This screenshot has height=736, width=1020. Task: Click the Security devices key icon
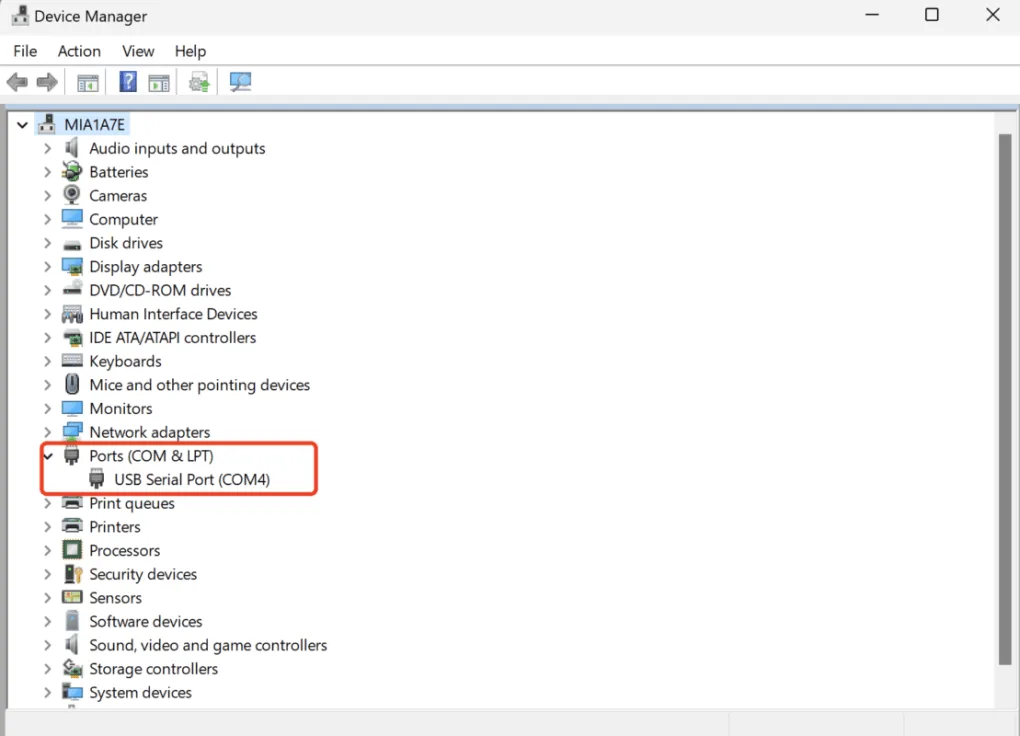coord(72,573)
